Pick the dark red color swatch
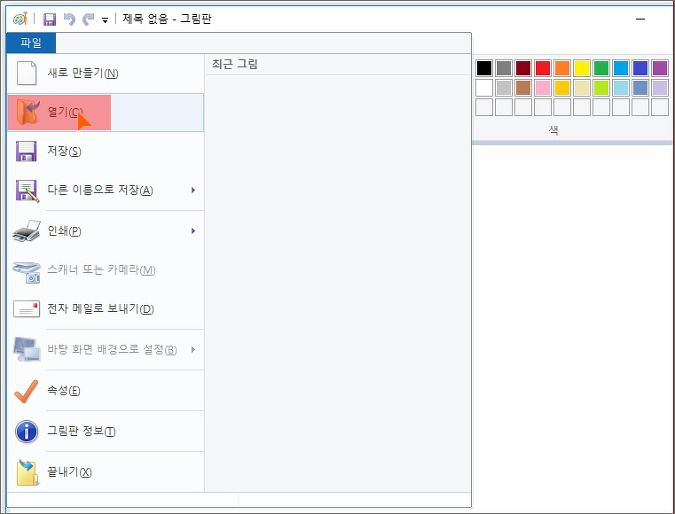The image size is (675, 514). (x=523, y=68)
